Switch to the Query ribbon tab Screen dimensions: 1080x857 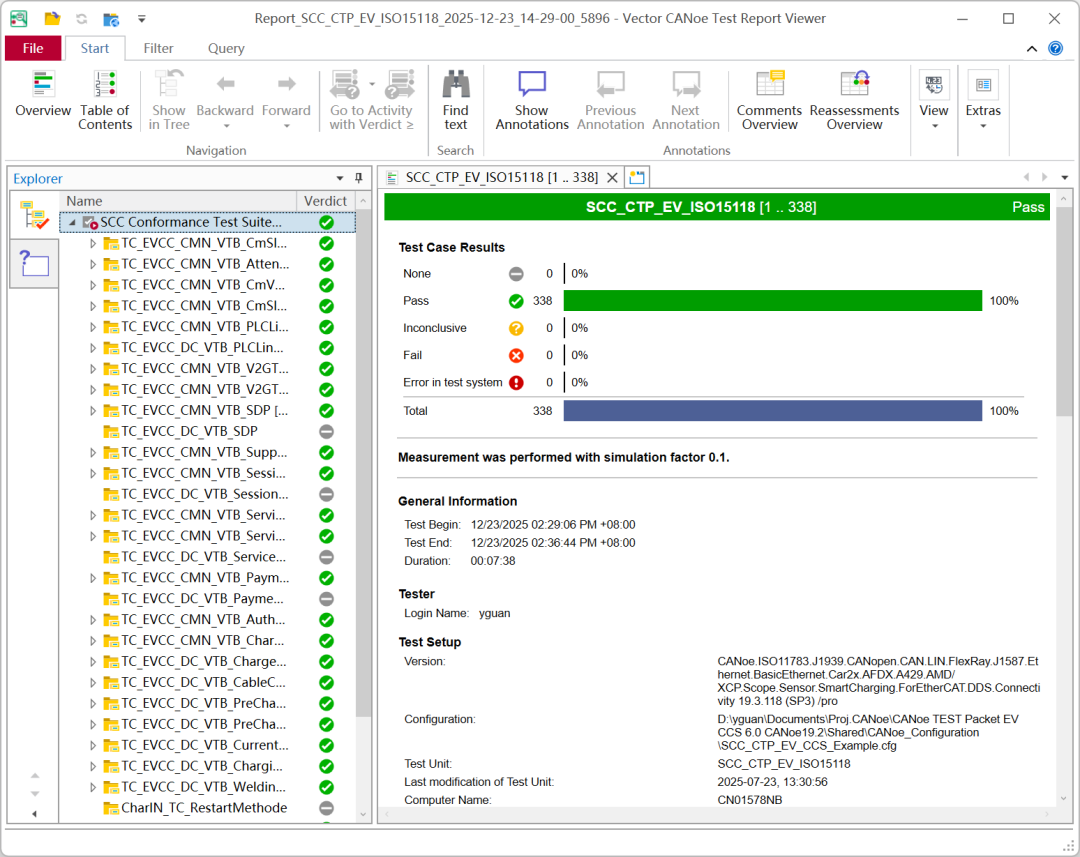pos(226,48)
